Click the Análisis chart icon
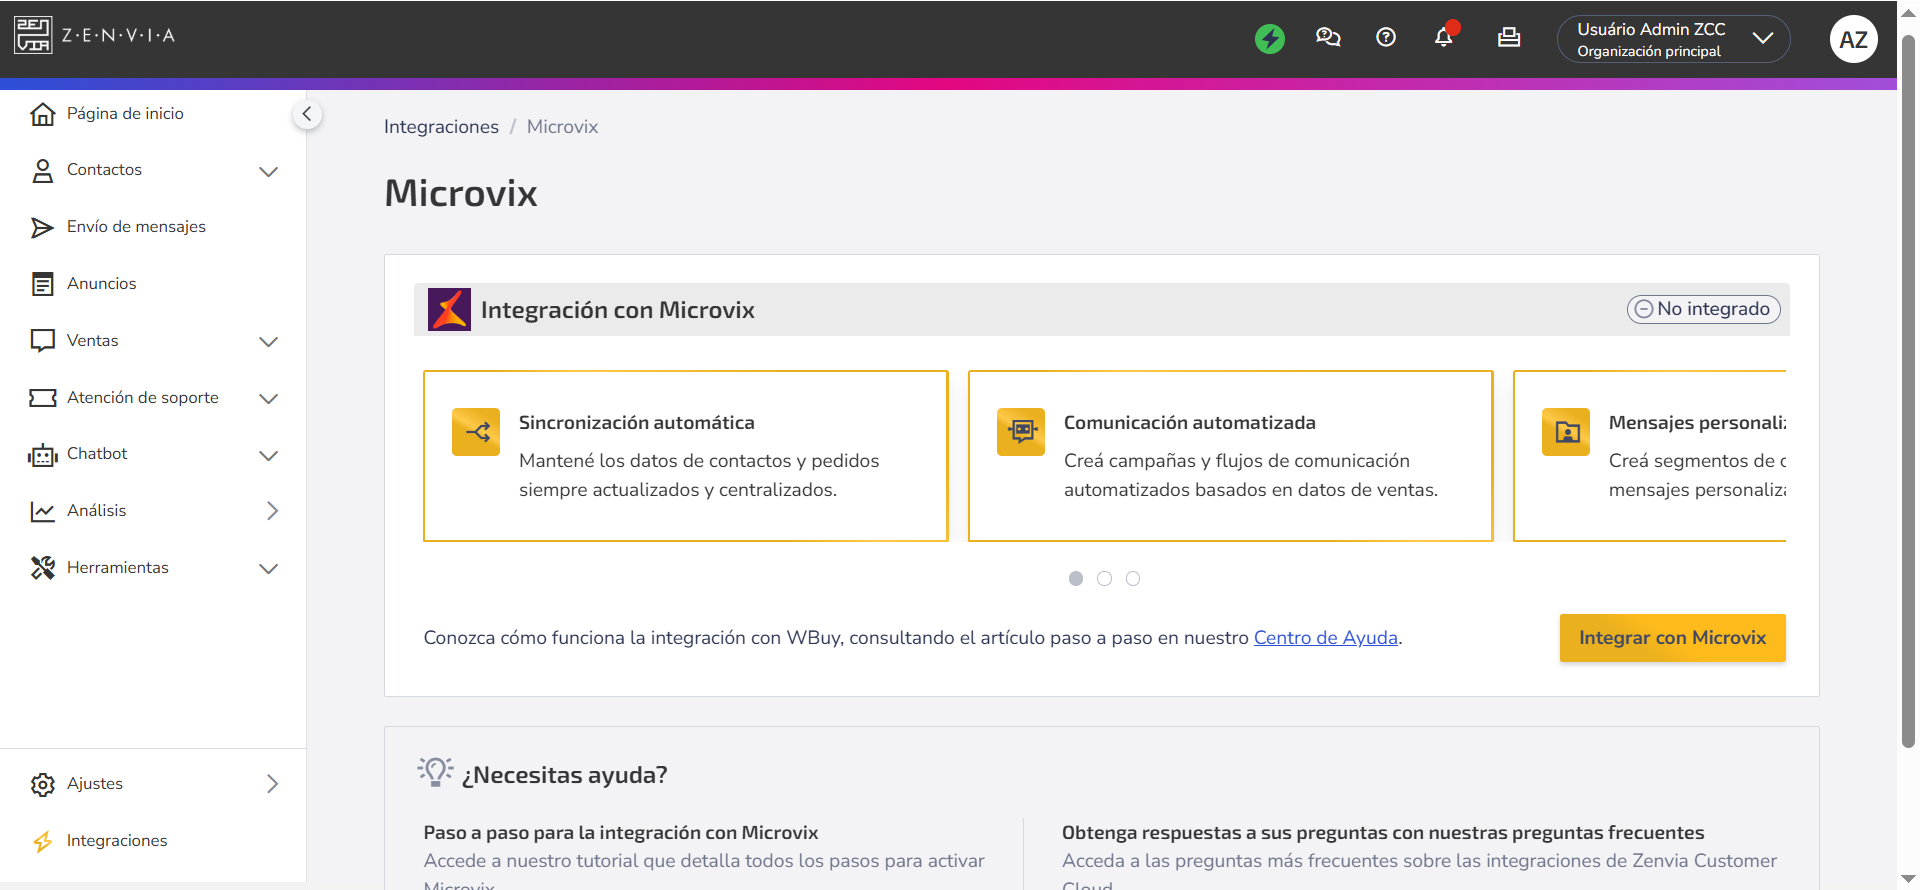Viewport: 1920px width, 890px height. [42, 512]
